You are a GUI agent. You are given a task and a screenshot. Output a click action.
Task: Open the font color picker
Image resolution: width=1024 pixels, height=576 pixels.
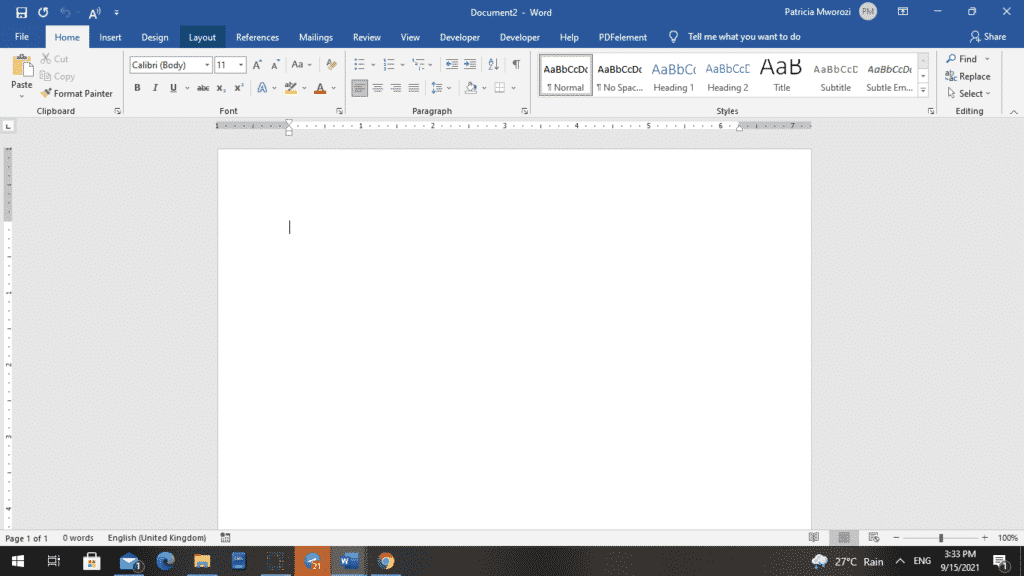click(333, 88)
